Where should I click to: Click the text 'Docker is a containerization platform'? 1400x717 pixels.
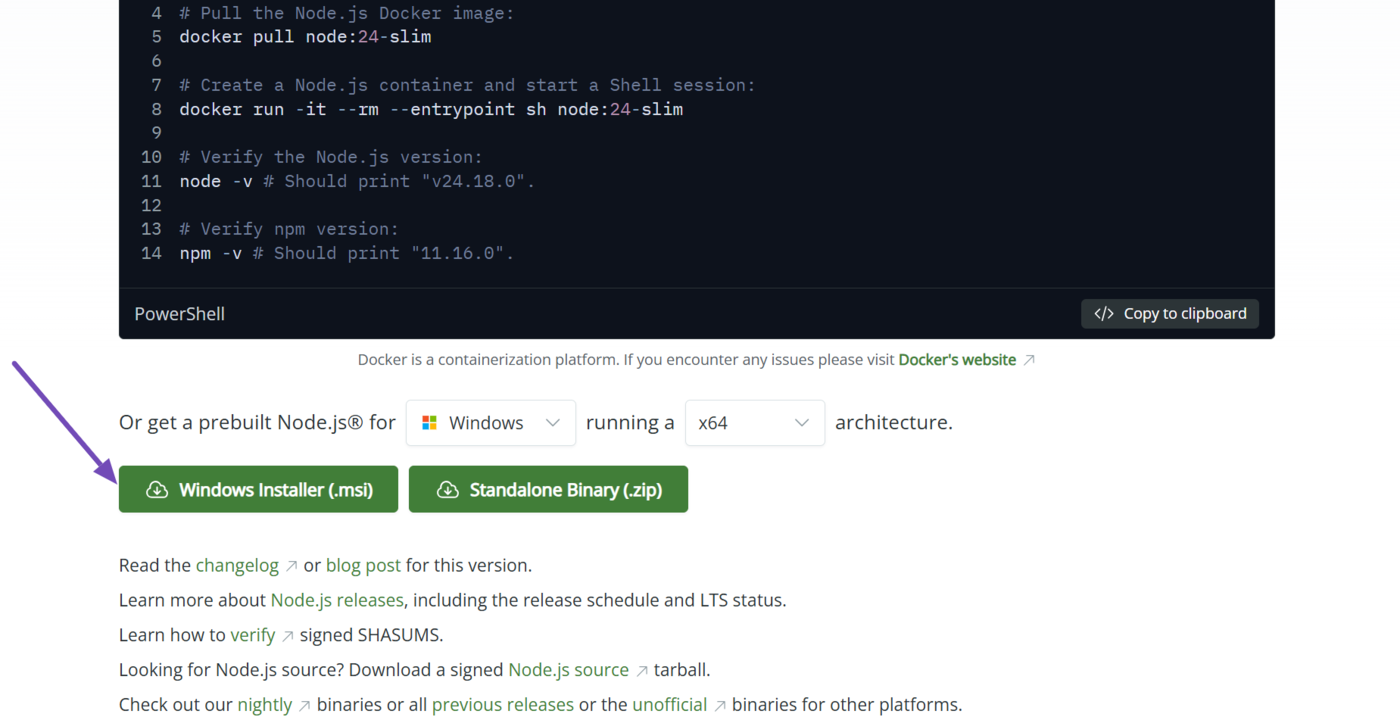(488, 360)
